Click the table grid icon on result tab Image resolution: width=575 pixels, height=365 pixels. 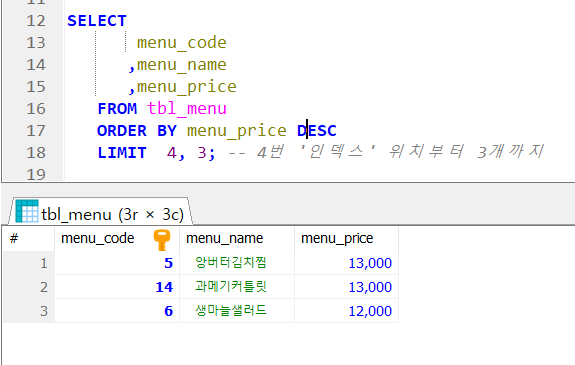27,211
